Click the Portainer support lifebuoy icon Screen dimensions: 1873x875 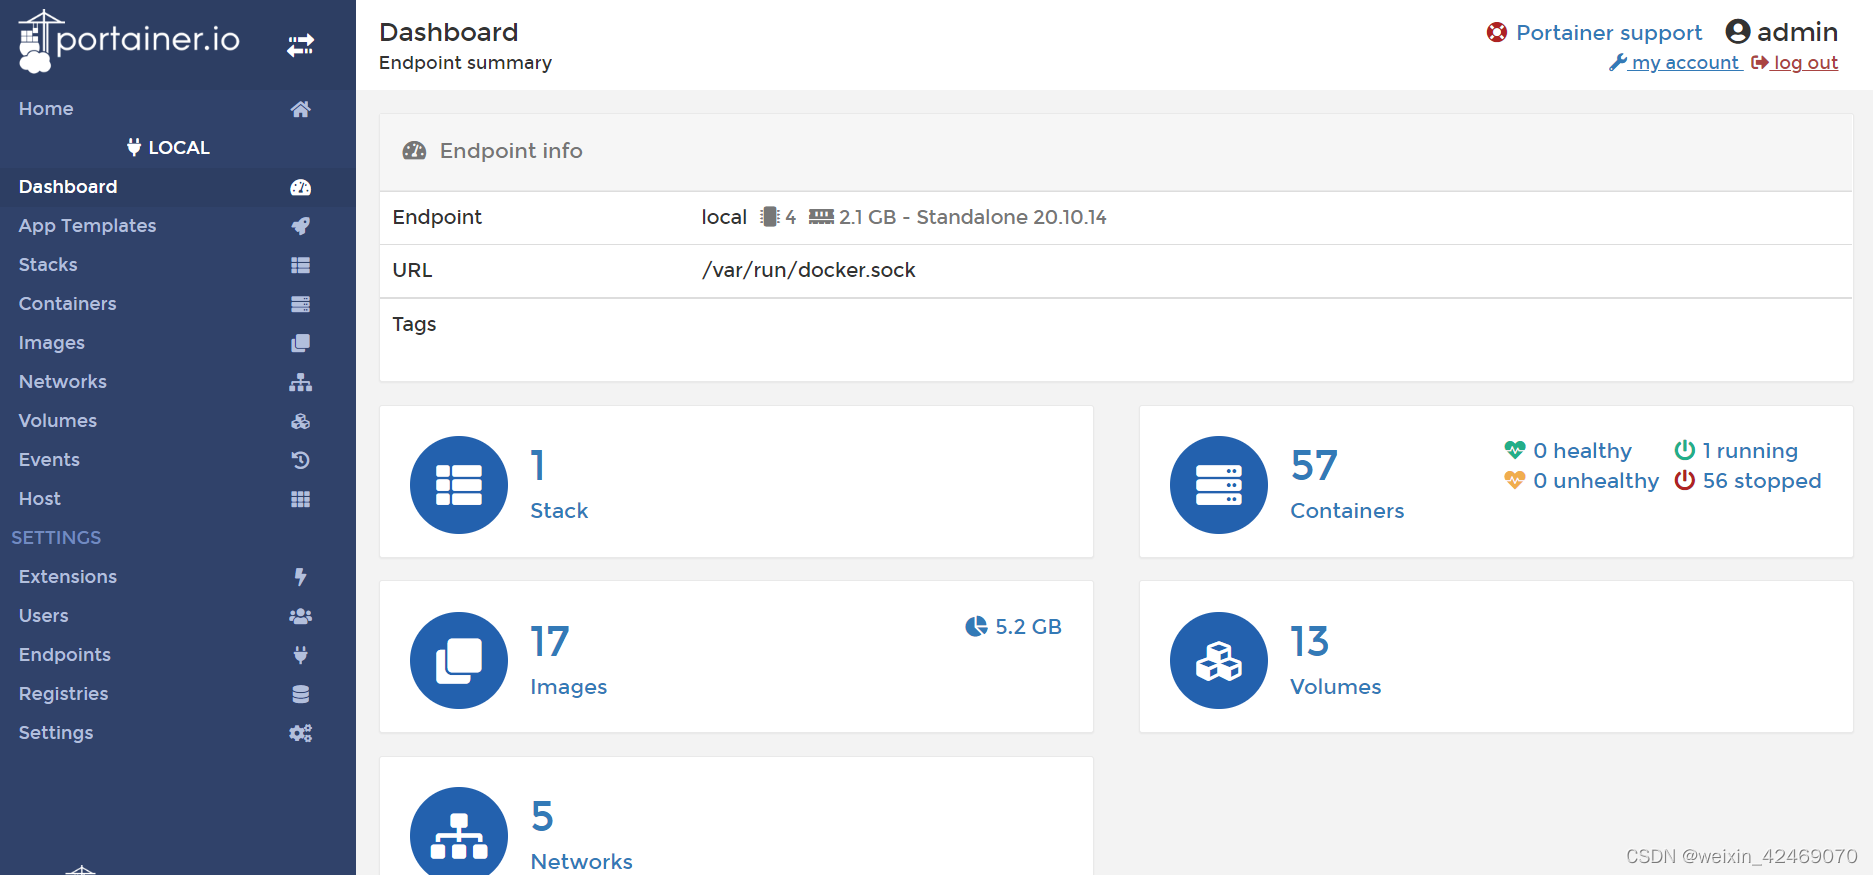[1496, 33]
